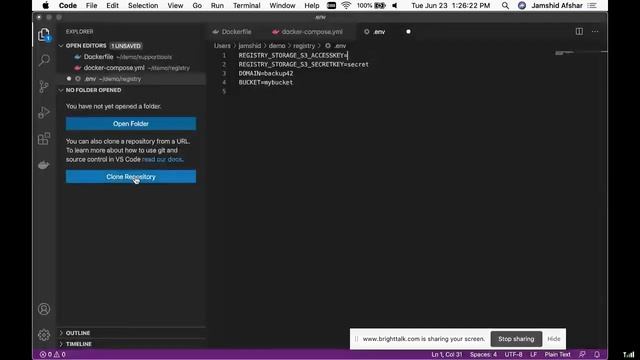Open the macOS notification center icon
640x360 pixels.
pos(592,6)
